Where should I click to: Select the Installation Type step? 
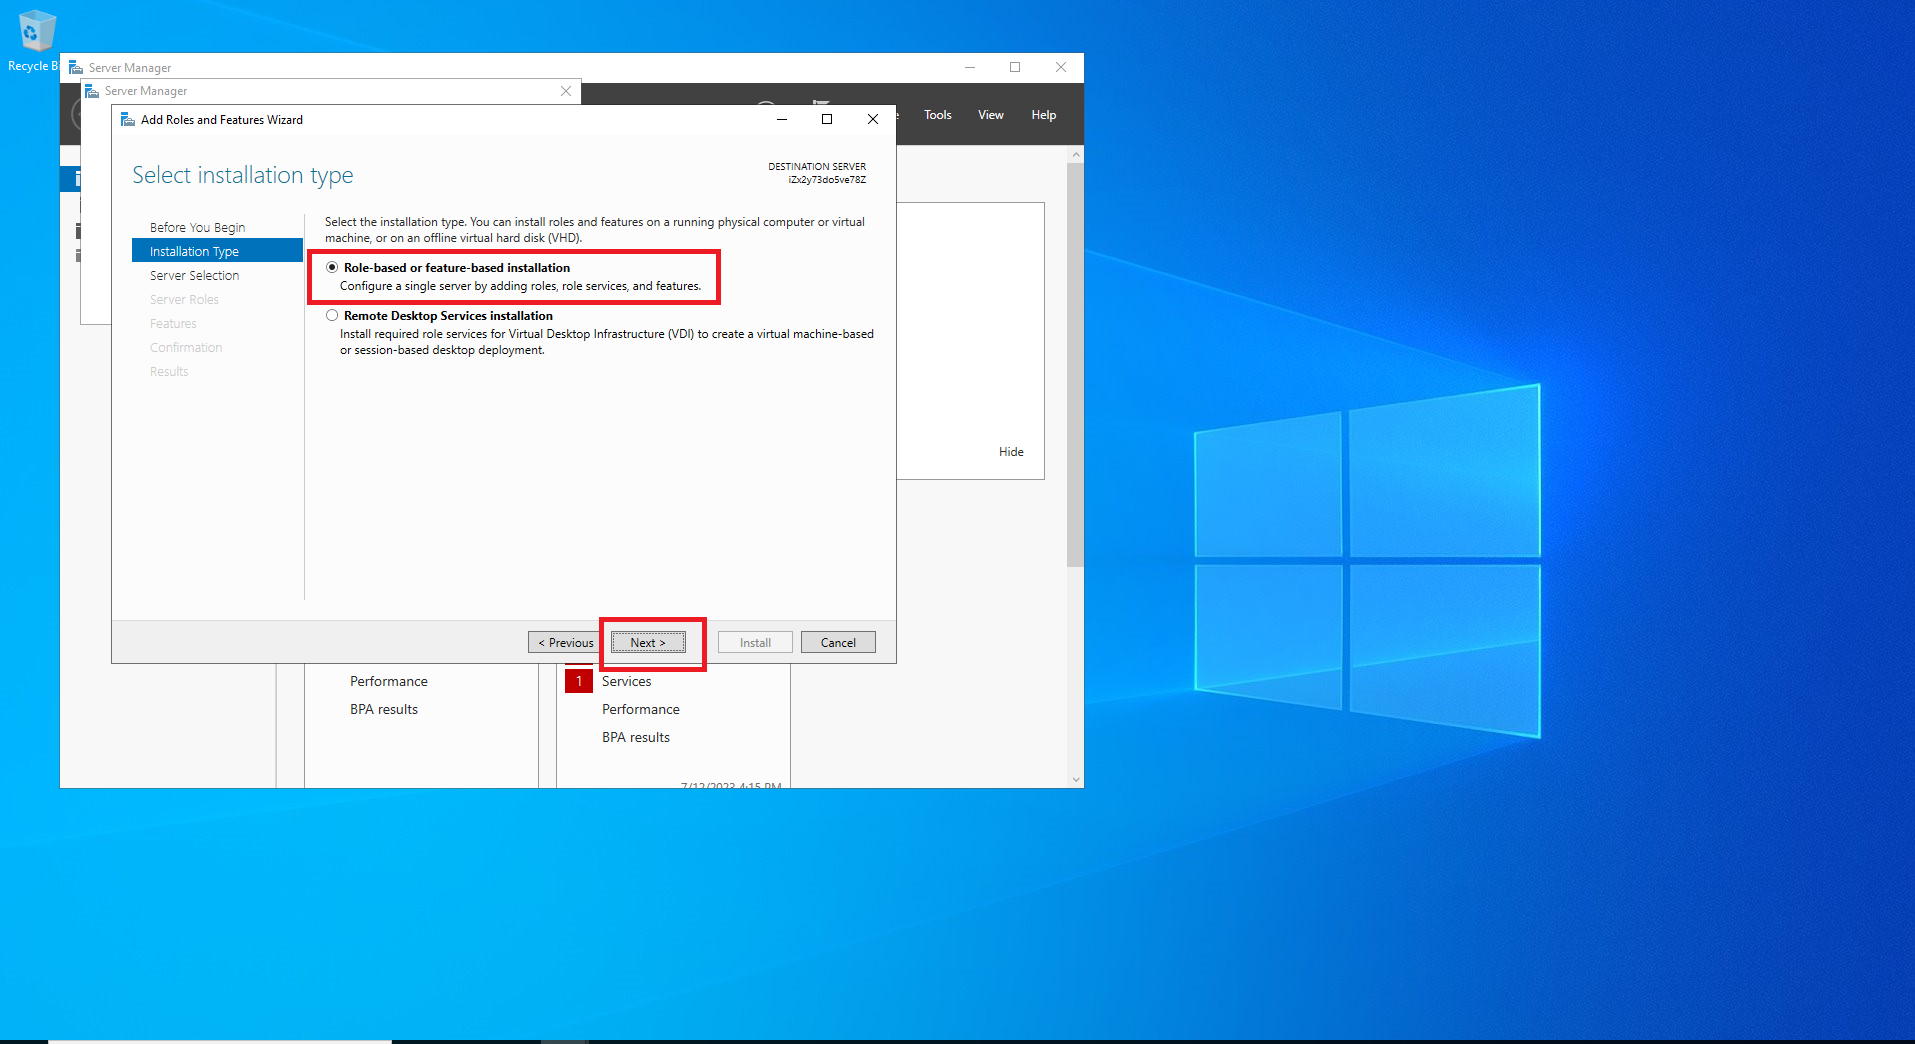pyautogui.click(x=217, y=251)
